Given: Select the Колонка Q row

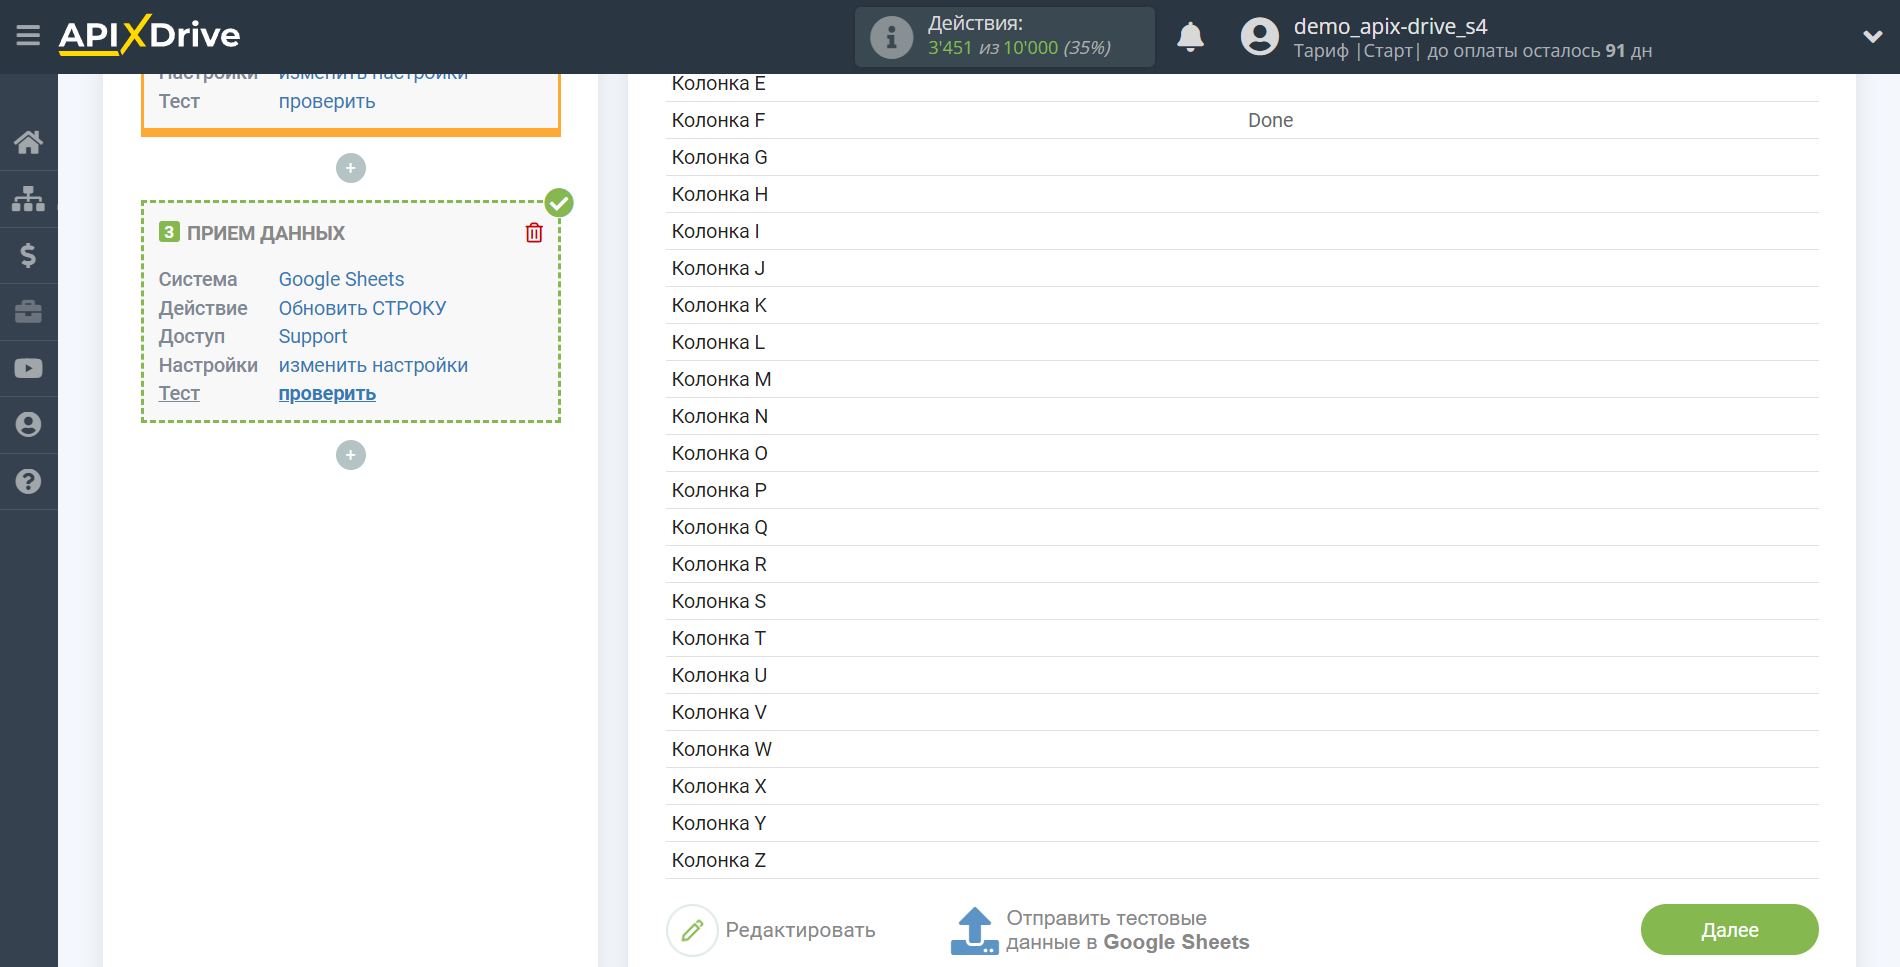Looking at the screenshot, I should click(x=1242, y=527).
